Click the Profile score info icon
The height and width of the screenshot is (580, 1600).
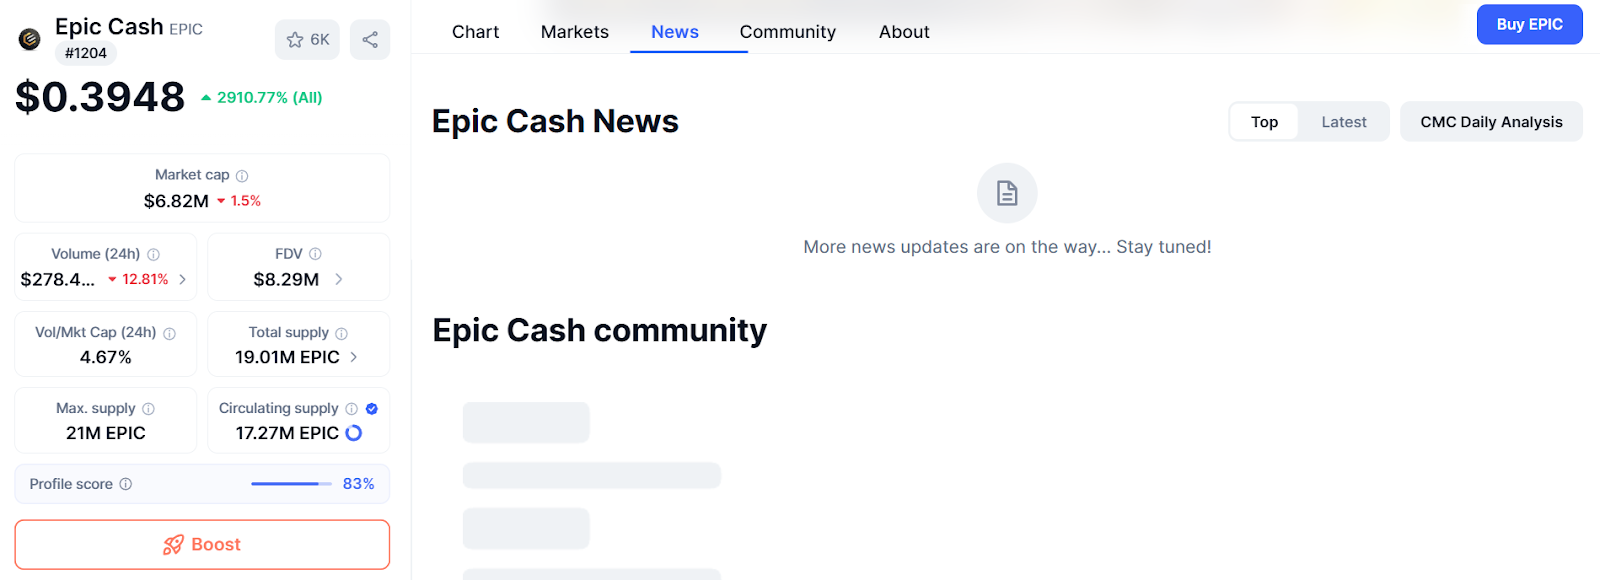pyautogui.click(x=126, y=484)
